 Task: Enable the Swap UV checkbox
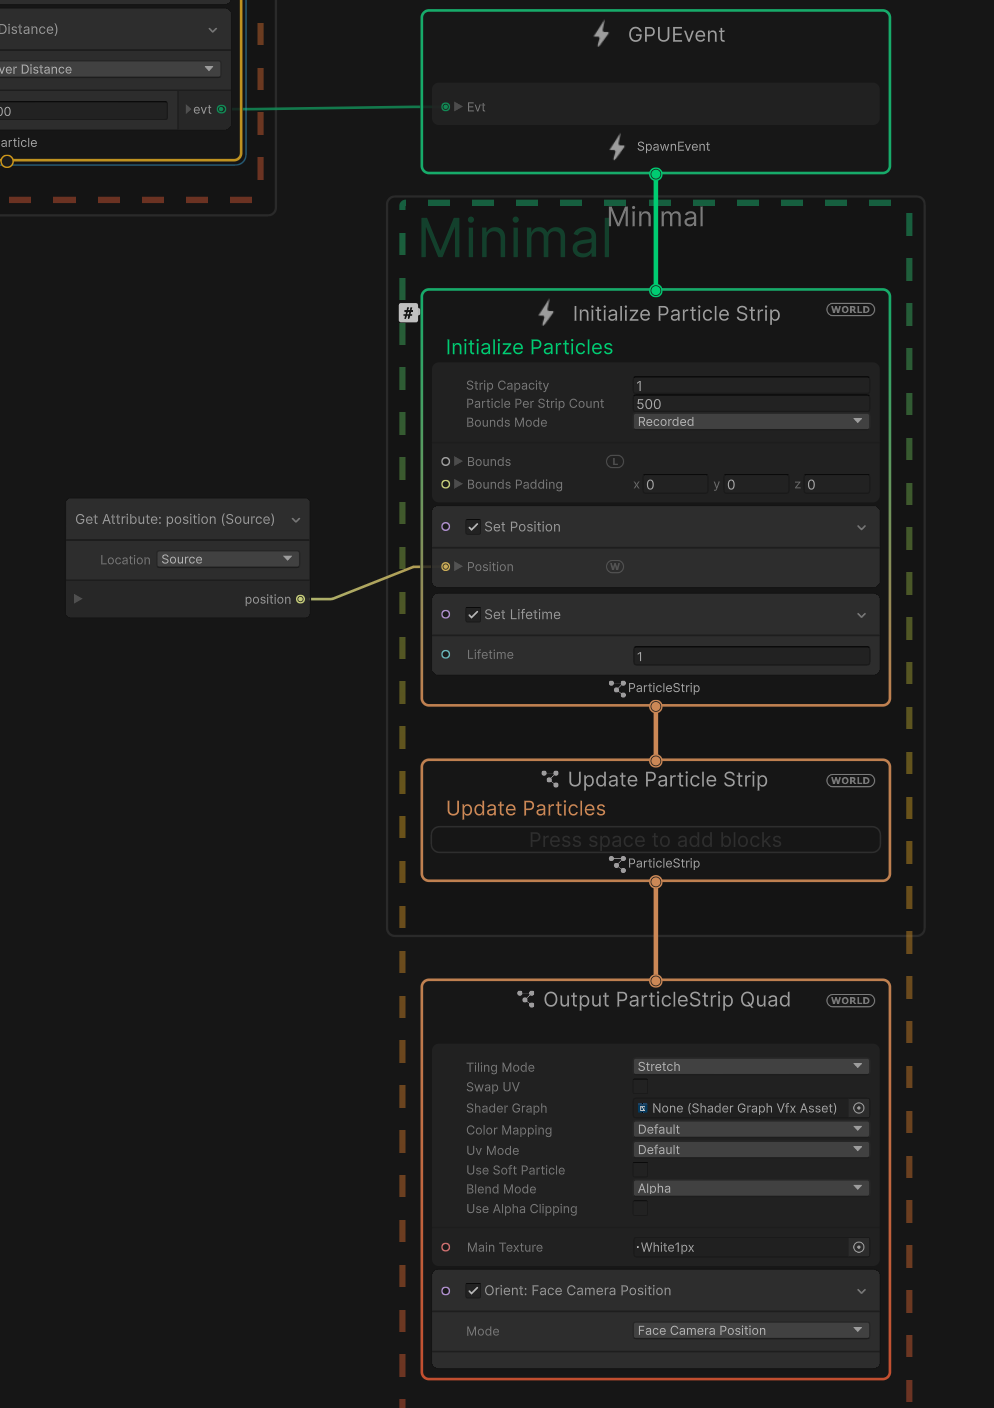(x=640, y=1087)
